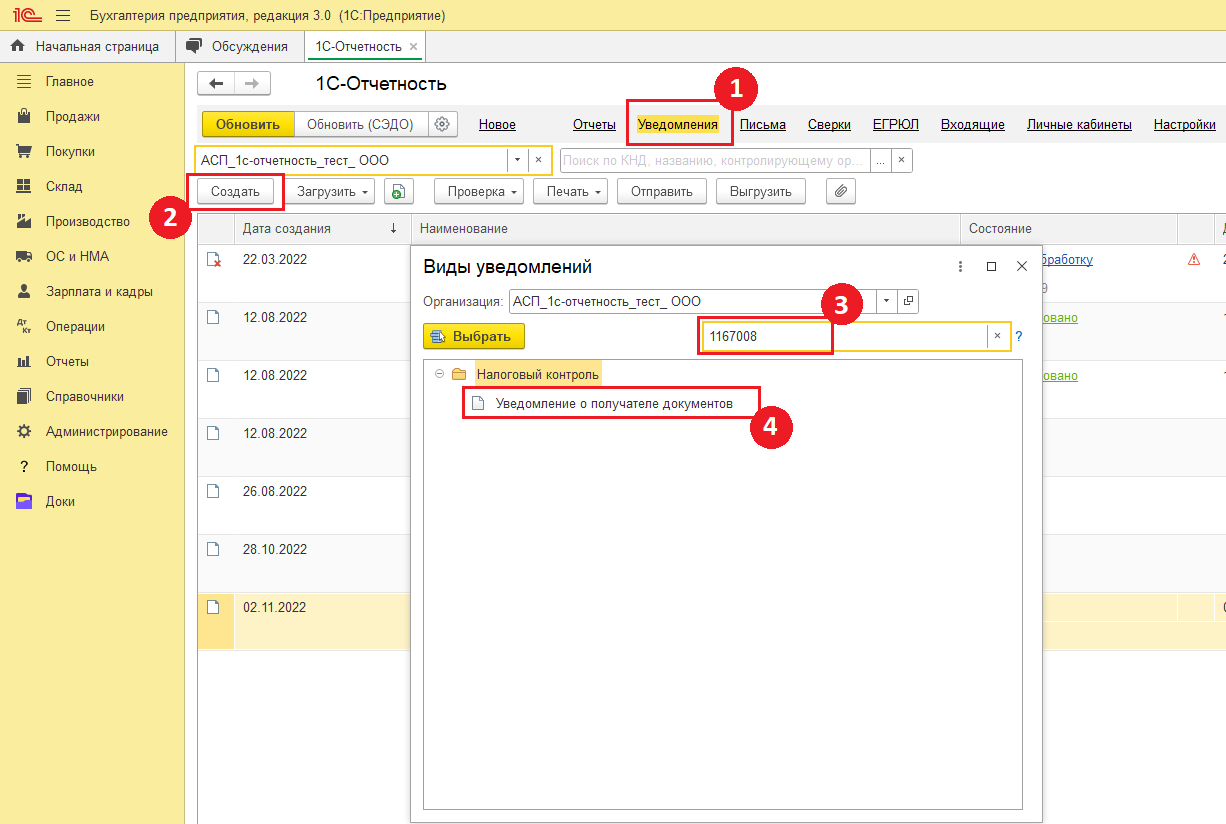Collapse the Налоговый контроль folder
Image resolution: width=1226 pixels, height=824 pixels.
point(438,374)
